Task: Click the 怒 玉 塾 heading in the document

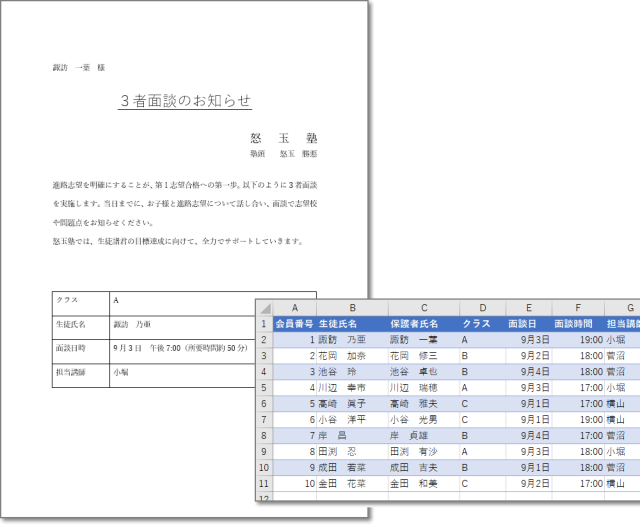Action: pyautogui.click(x=283, y=137)
